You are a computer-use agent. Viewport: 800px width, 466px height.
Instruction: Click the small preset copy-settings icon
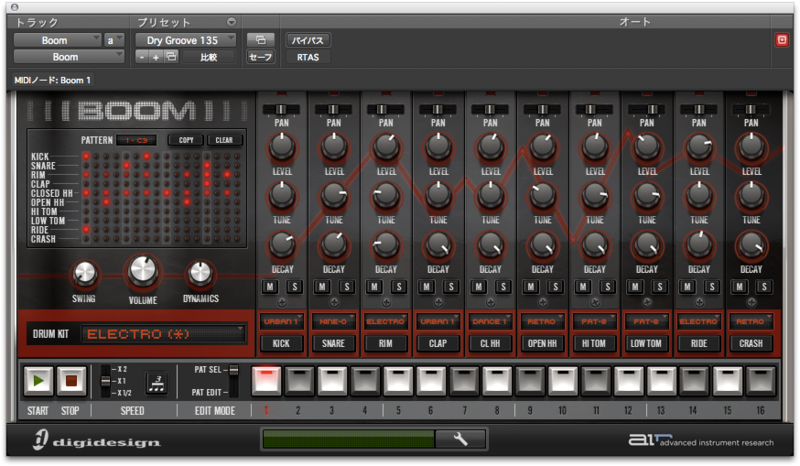click(x=171, y=57)
